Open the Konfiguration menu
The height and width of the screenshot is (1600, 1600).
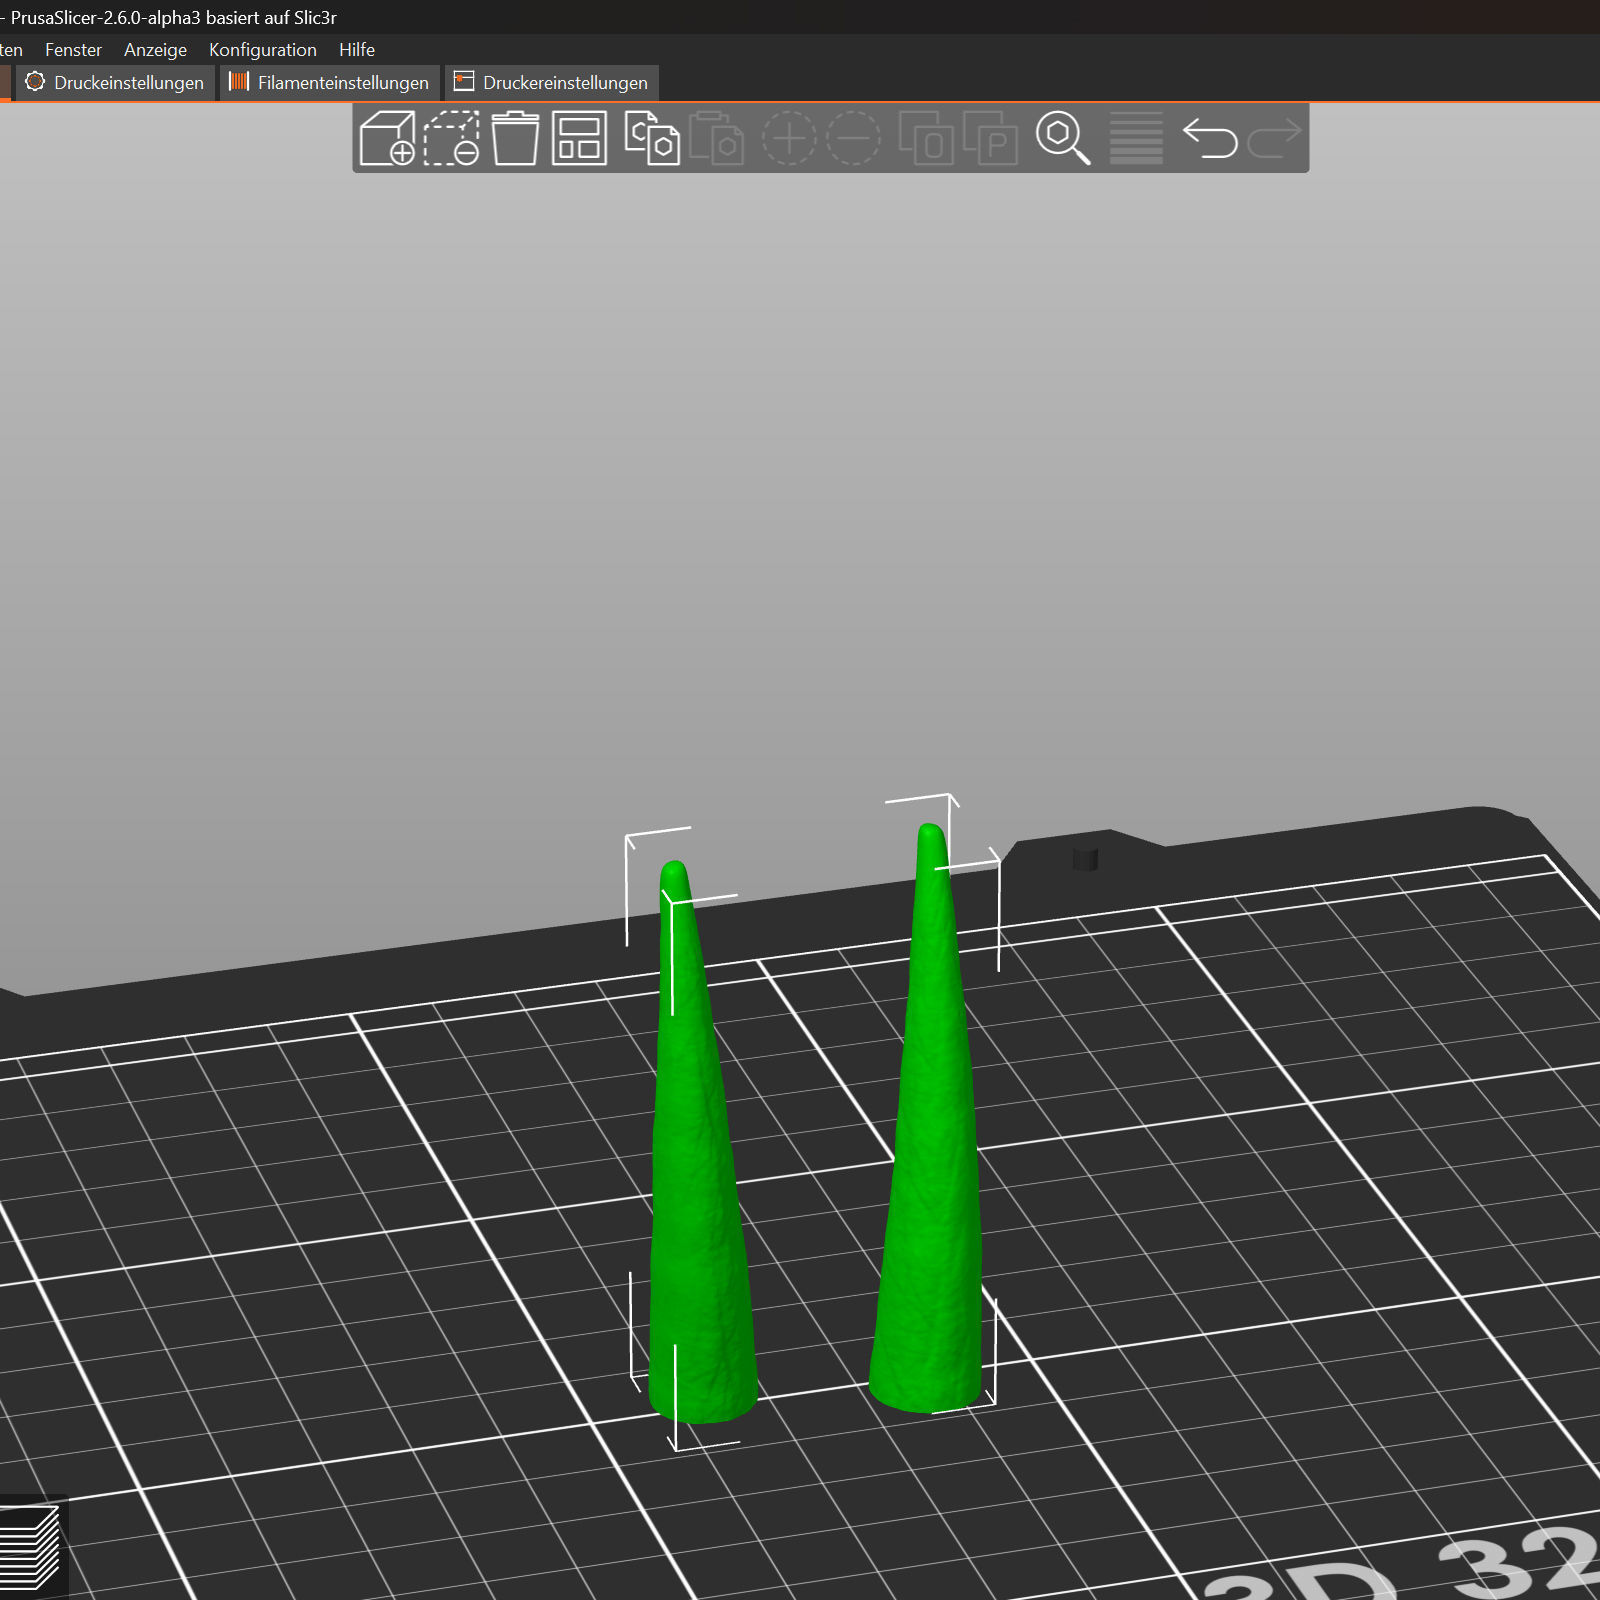click(263, 50)
